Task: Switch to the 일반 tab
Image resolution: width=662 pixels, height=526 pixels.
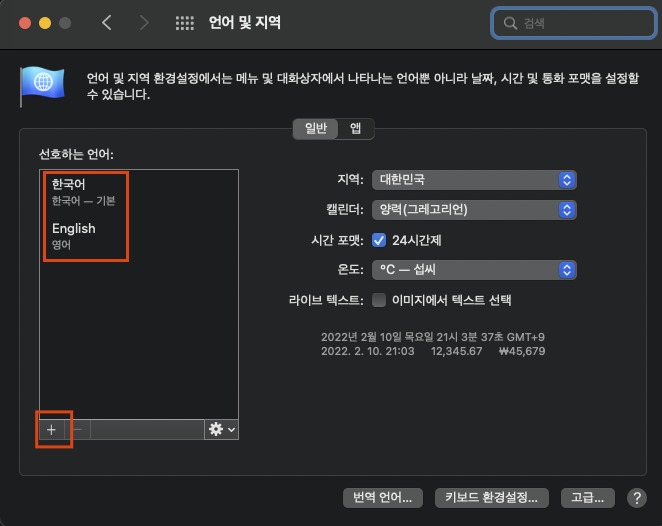Action: click(x=316, y=128)
